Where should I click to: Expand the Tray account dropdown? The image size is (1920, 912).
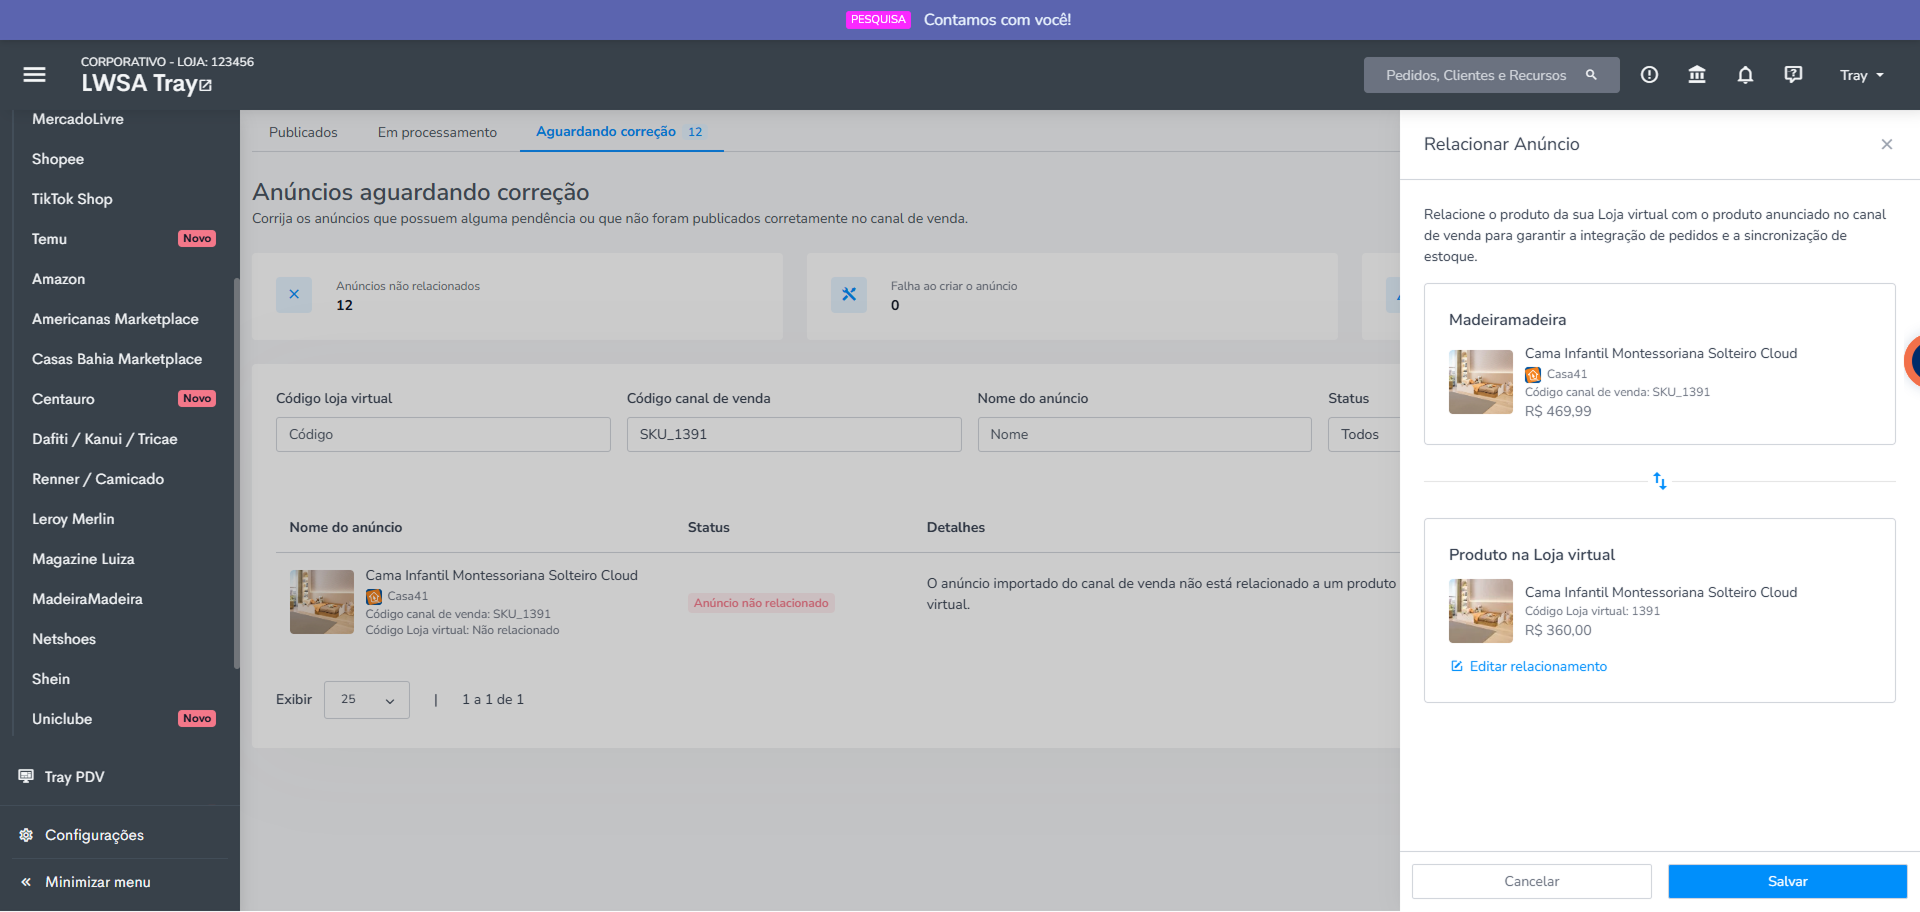1861,75
